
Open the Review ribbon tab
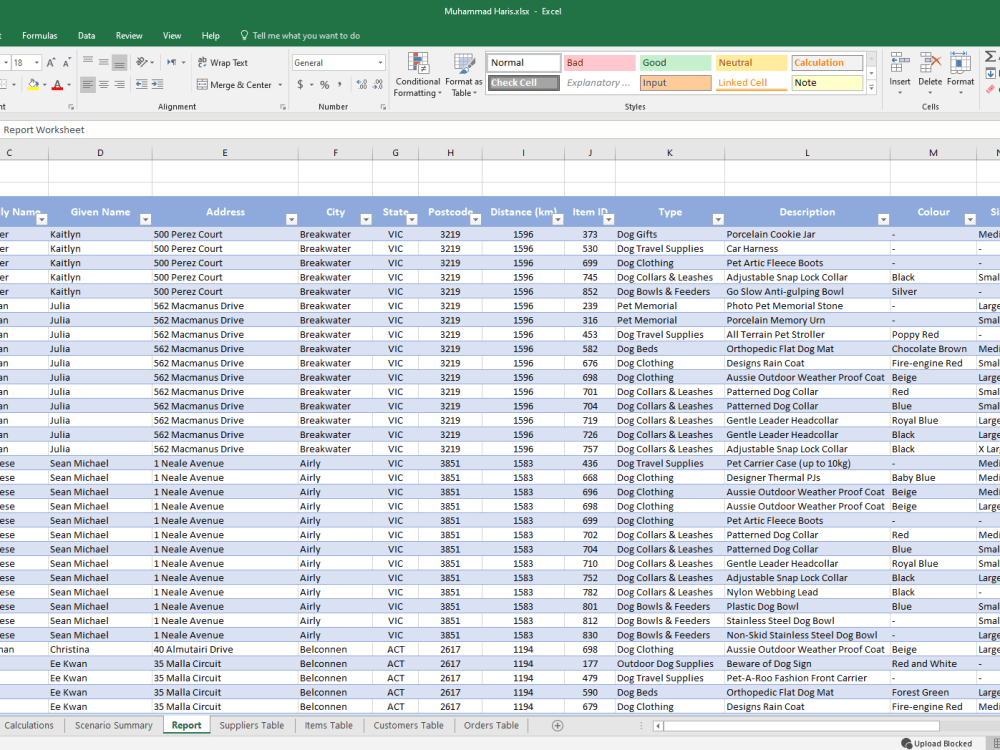(129, 36)
